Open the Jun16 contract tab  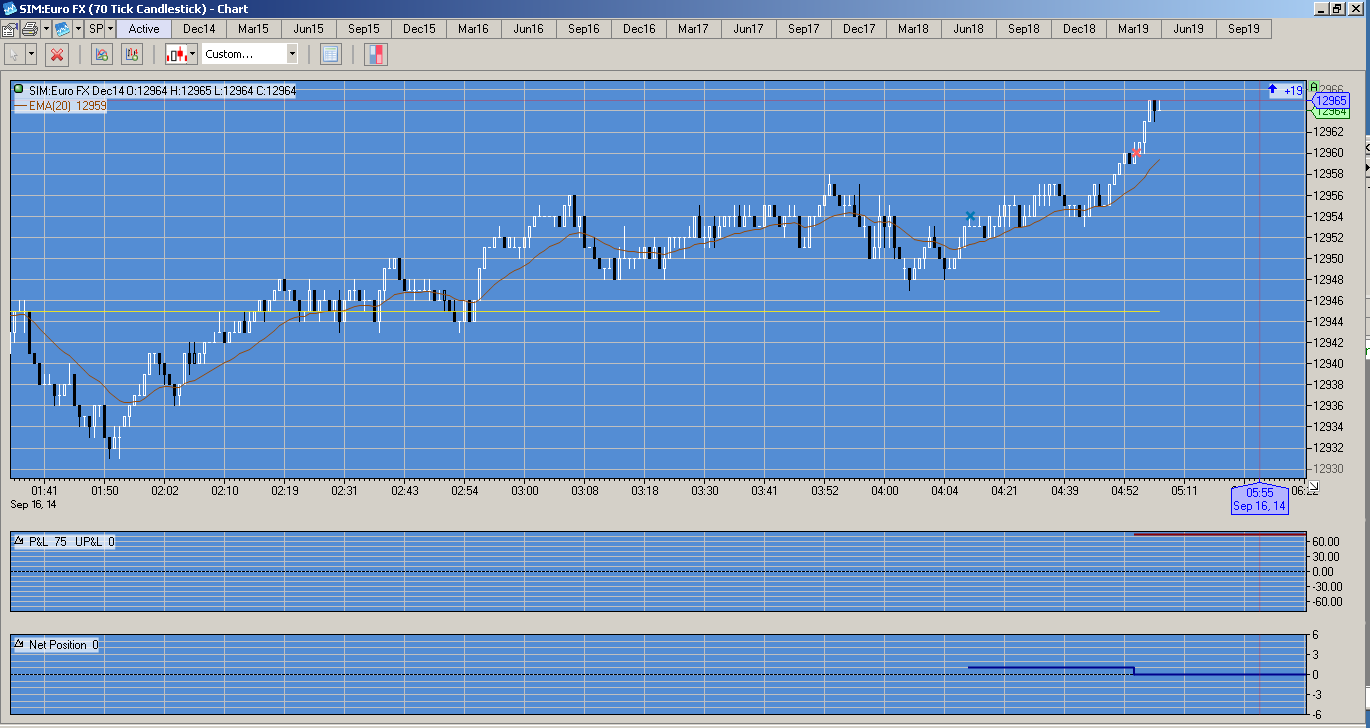click(x=529, y=29)
